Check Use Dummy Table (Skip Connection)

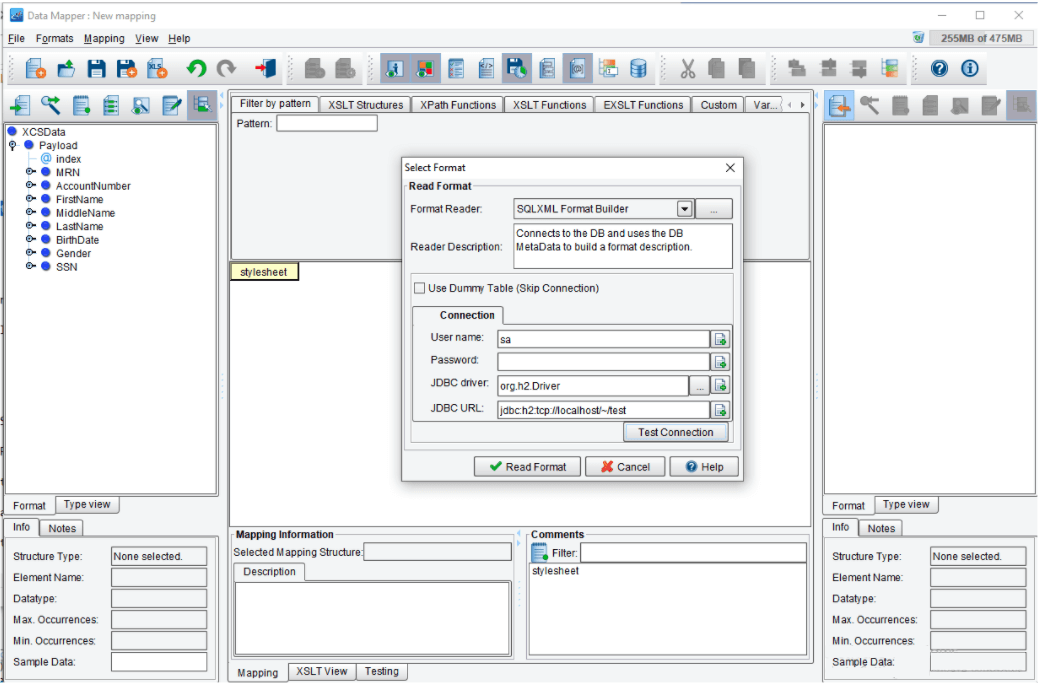tap(420, 289)
